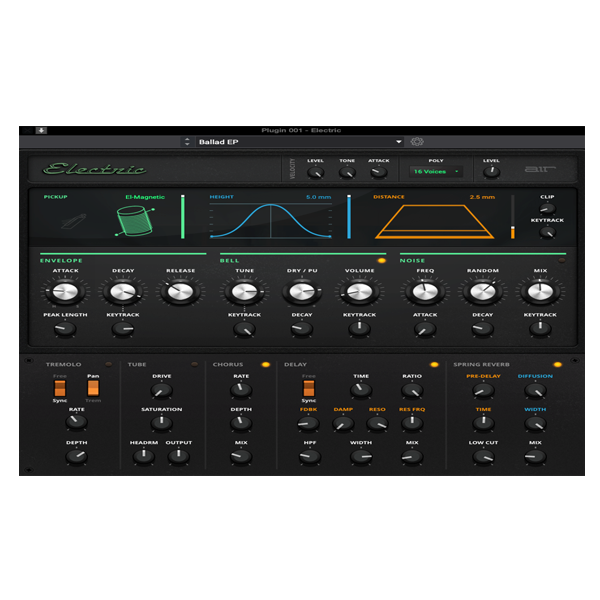Disable the Chorus effect LED

[265, 364]
